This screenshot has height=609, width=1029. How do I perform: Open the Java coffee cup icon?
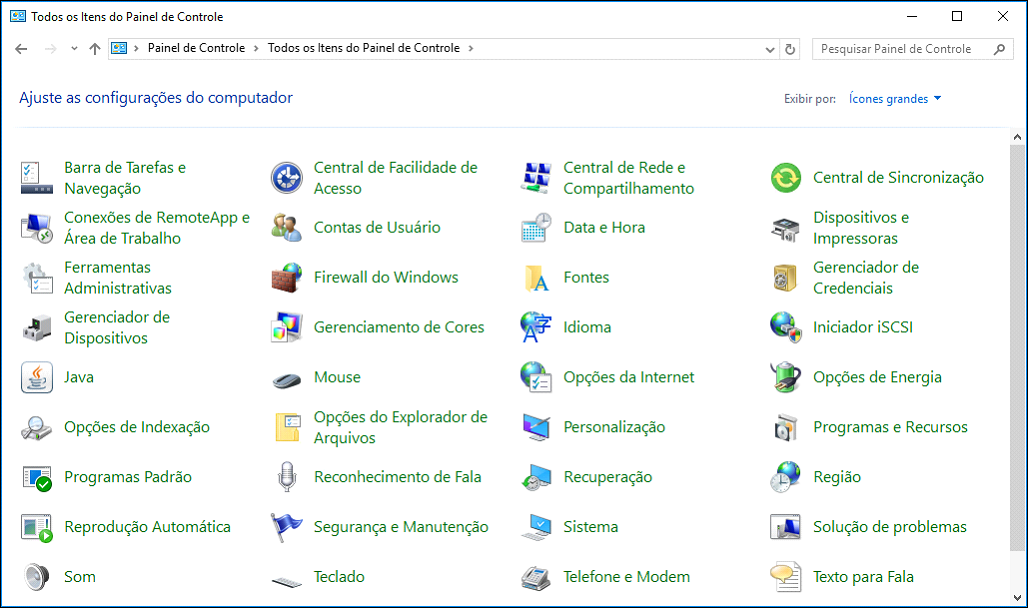pyautogui.click(x=37, y=377)
